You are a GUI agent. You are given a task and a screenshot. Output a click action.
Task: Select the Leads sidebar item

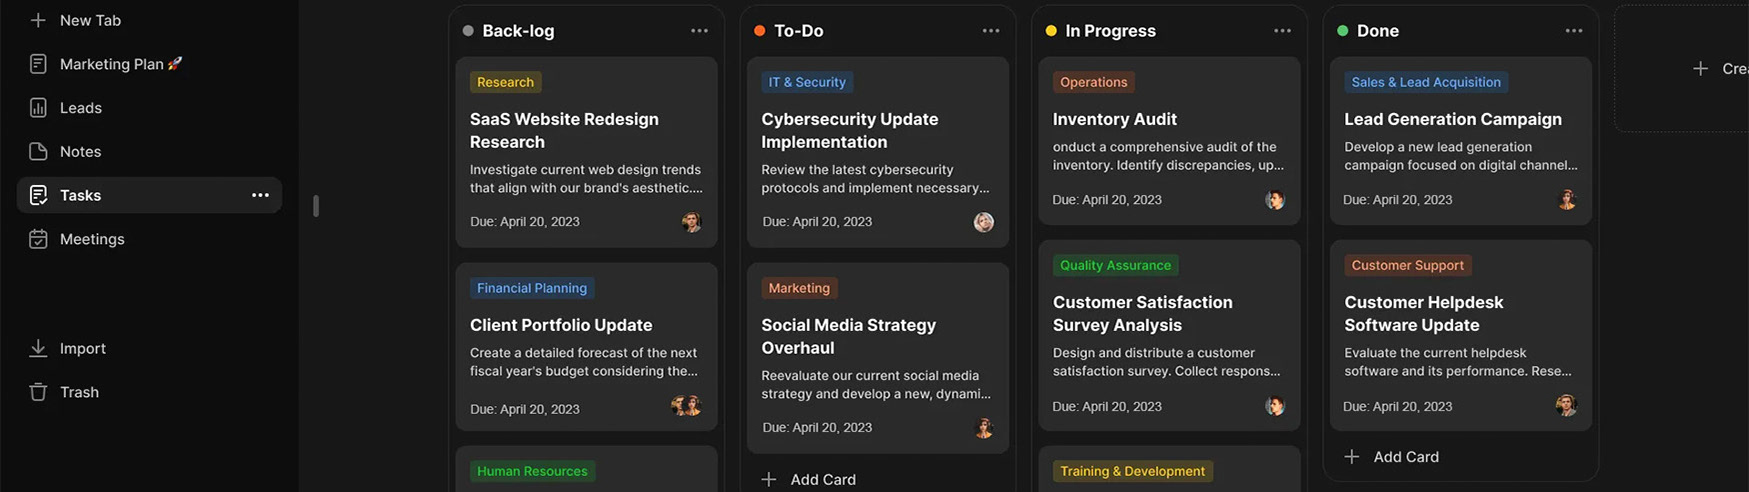tap(81, 108)
